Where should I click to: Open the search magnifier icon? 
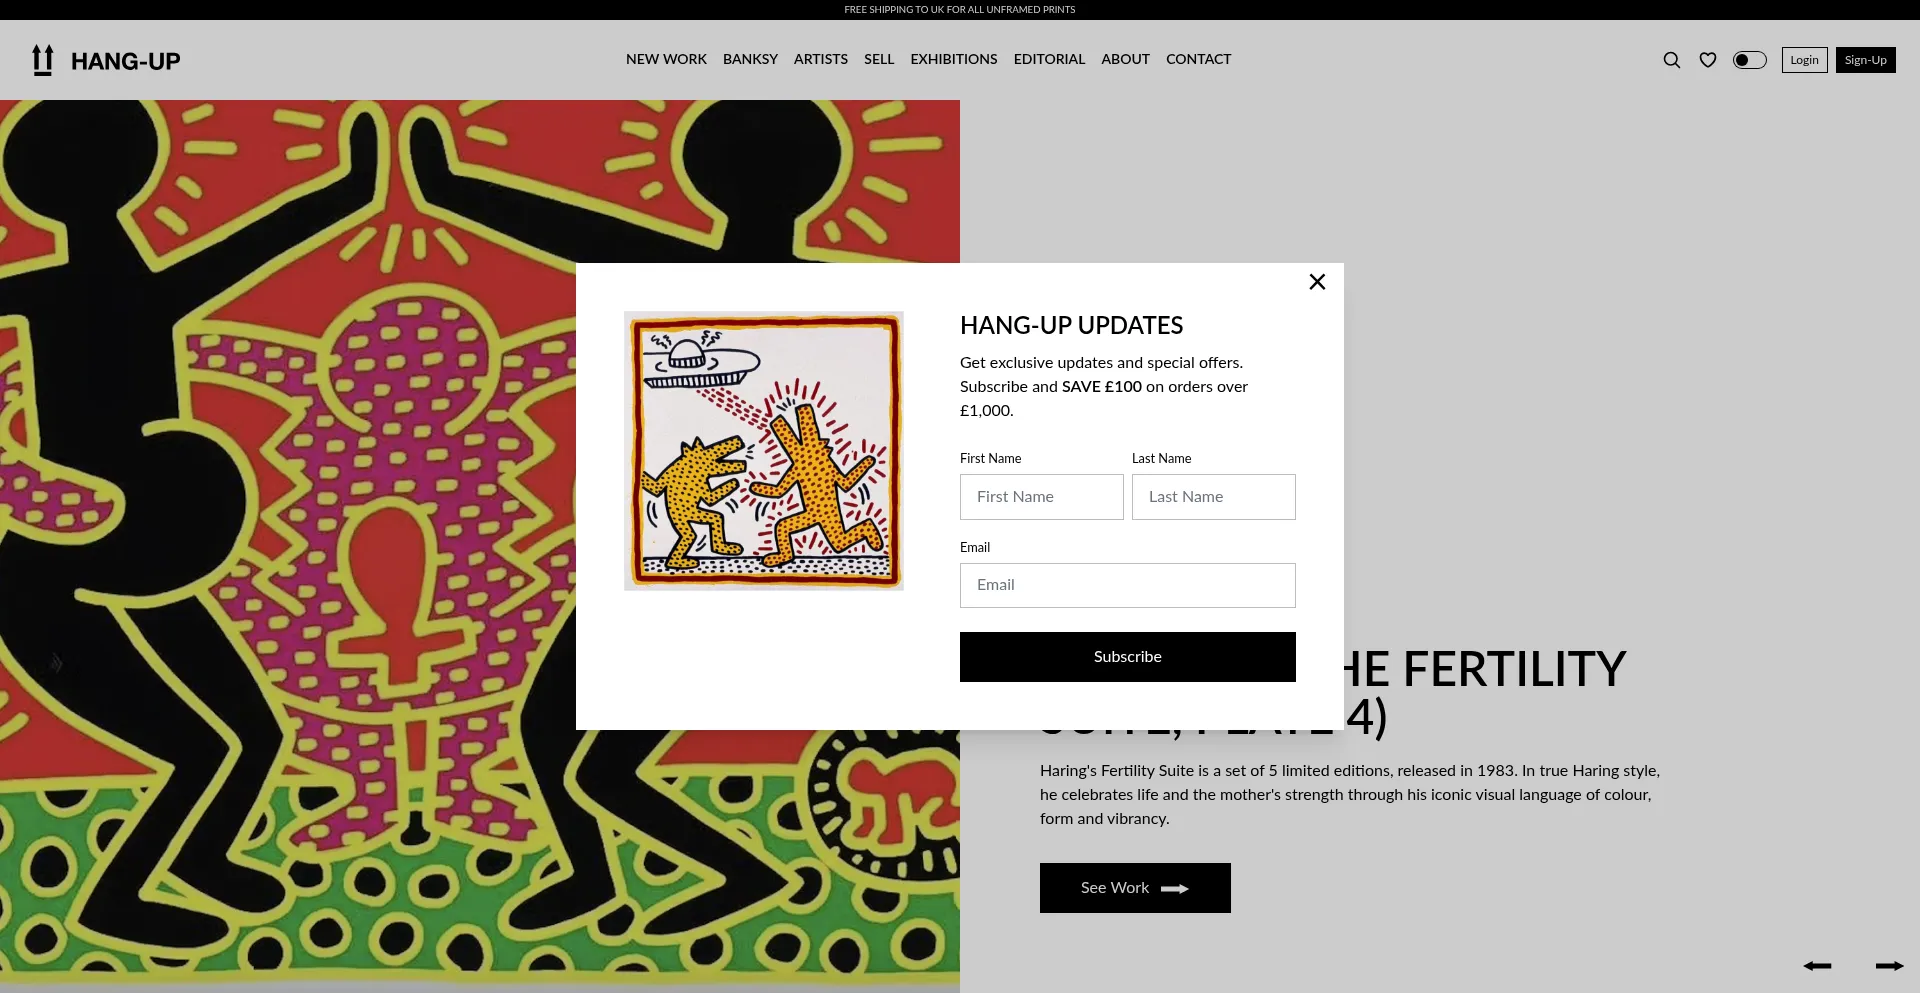coord(1671,60)
